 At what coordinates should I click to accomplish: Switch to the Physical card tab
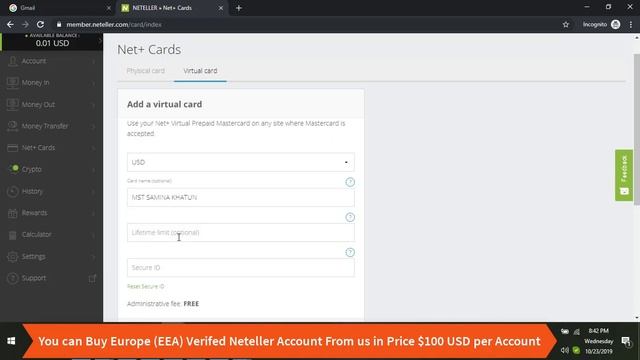[146, 71]
